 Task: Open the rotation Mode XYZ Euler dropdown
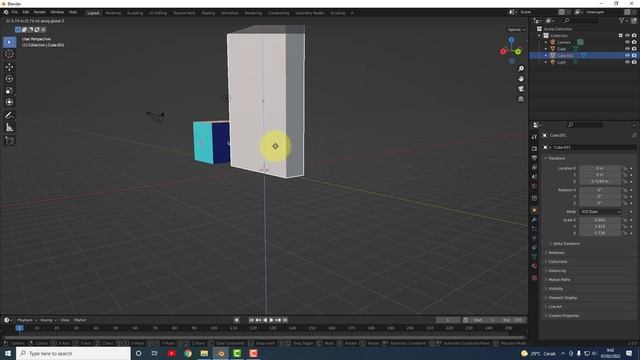click(x=600, y=212)
